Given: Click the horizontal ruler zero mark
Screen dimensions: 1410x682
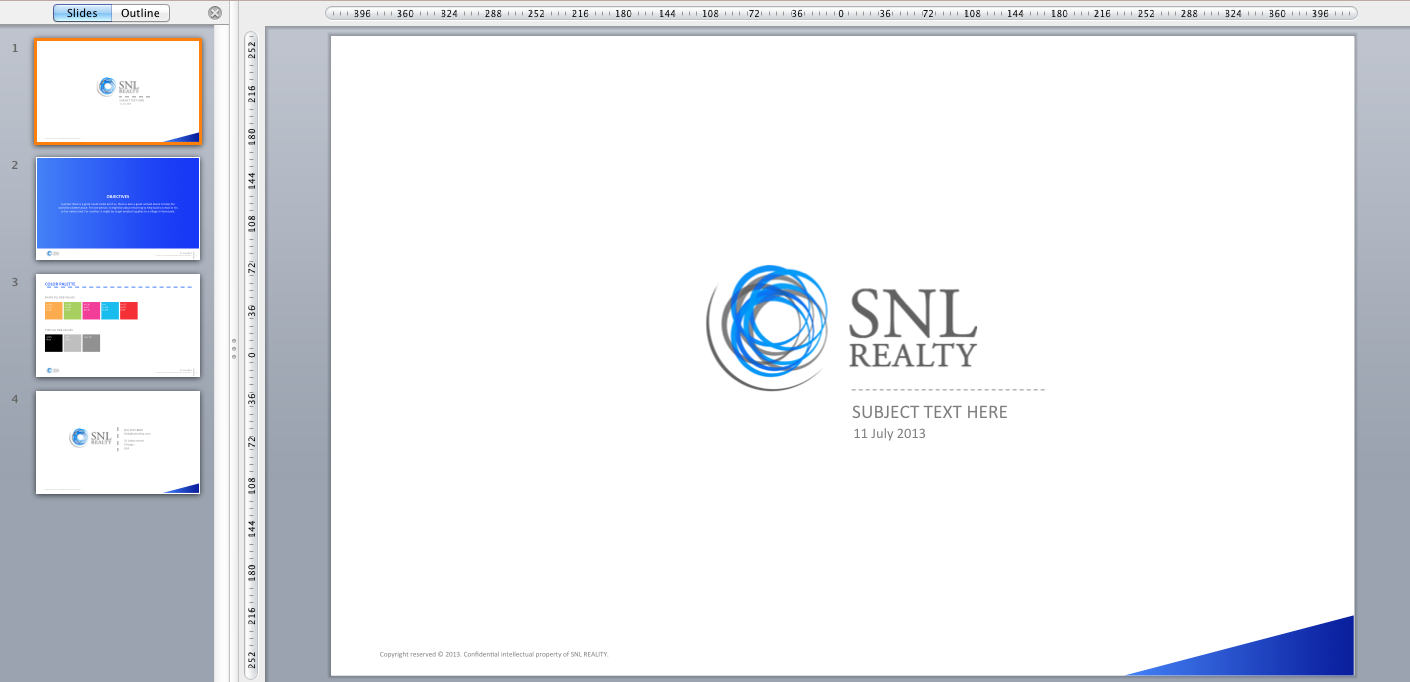Looking at the screenshot, I should point(841,14).
